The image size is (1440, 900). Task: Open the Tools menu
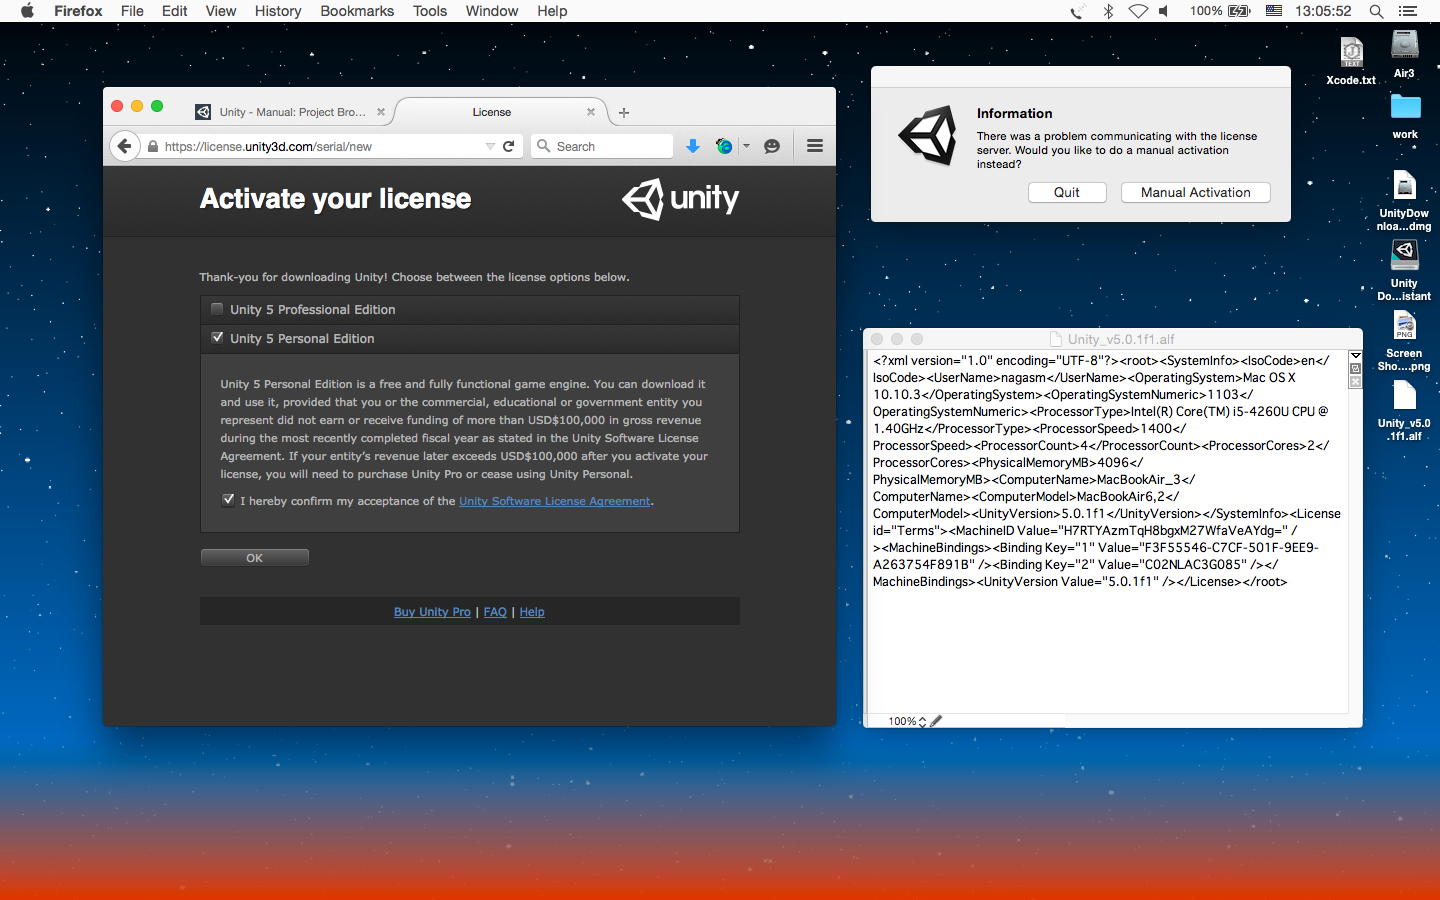(430, 11)
